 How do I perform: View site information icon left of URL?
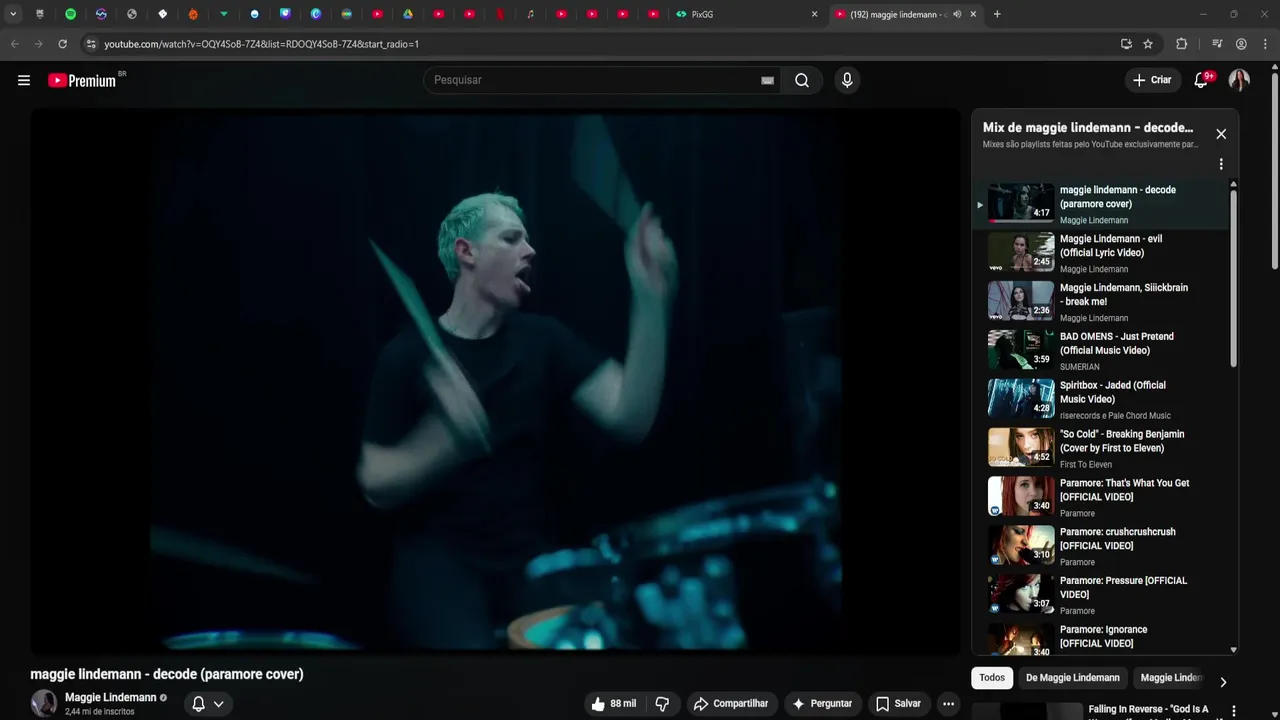click(x=91, y=44)
